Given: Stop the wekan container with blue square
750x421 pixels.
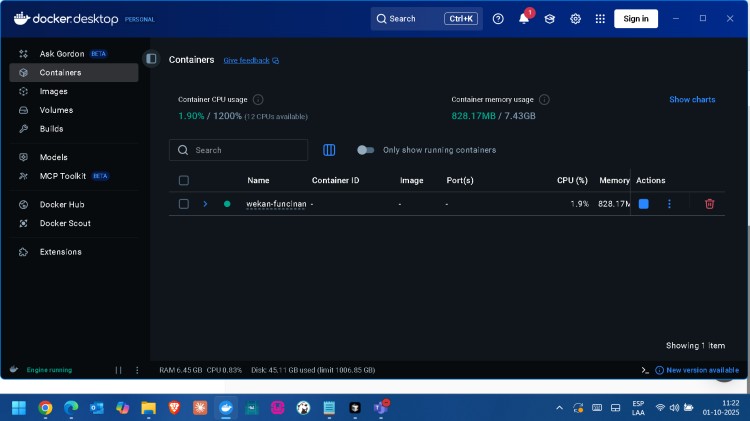Looking at the screenshot, I should coord(643,204).
